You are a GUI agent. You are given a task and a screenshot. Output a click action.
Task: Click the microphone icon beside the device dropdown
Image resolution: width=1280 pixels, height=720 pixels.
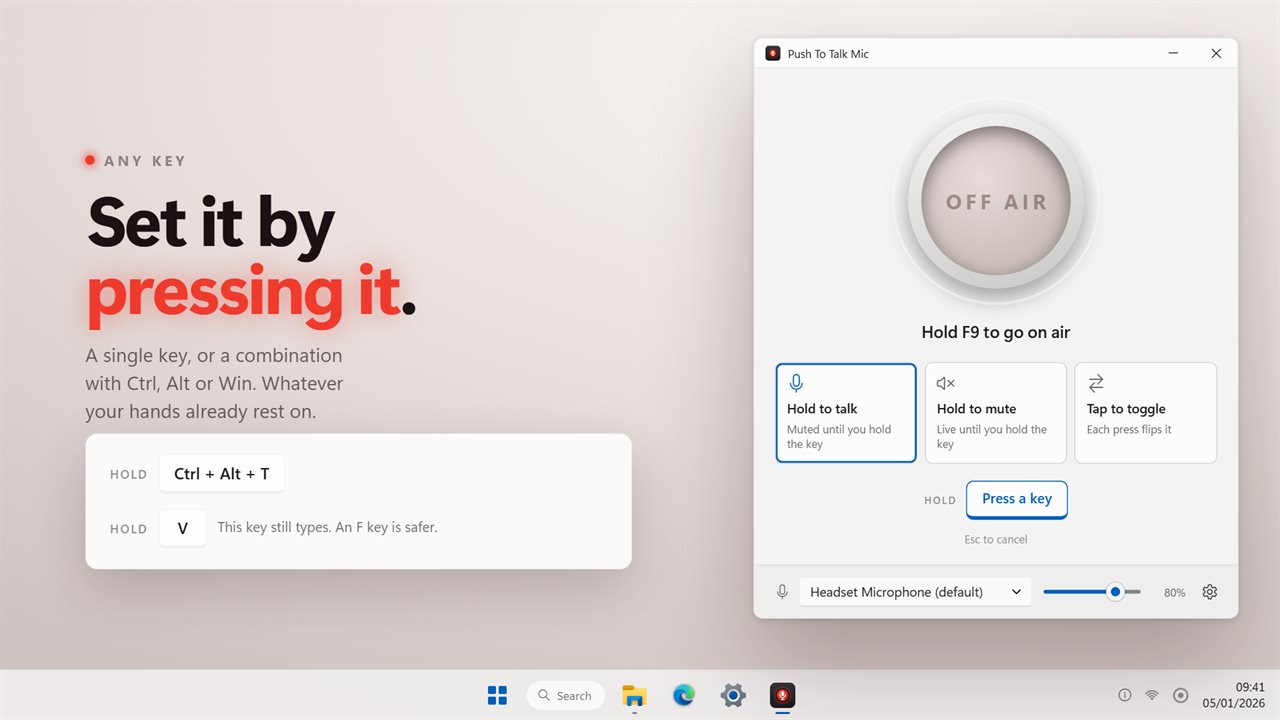point(782,592)
